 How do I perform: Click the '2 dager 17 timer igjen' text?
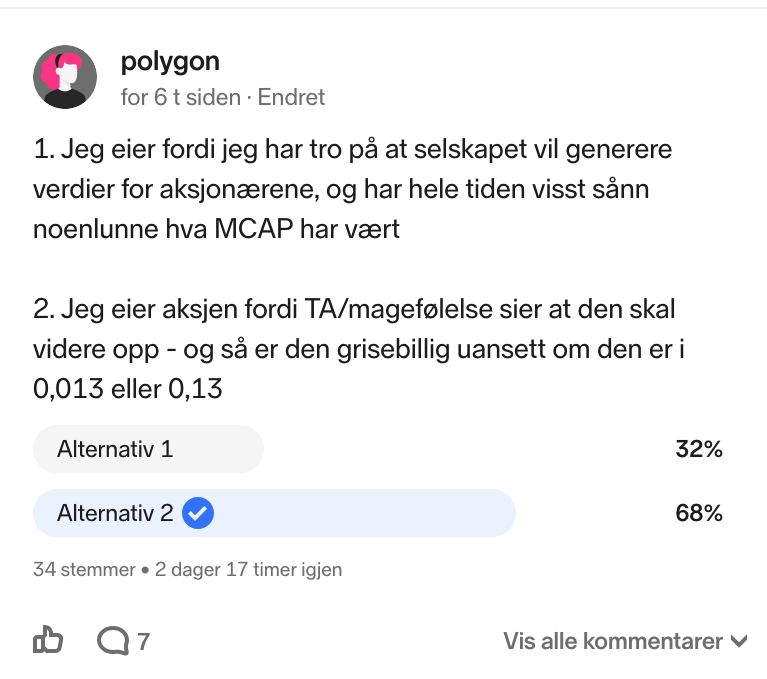click(x=248, y=569)
